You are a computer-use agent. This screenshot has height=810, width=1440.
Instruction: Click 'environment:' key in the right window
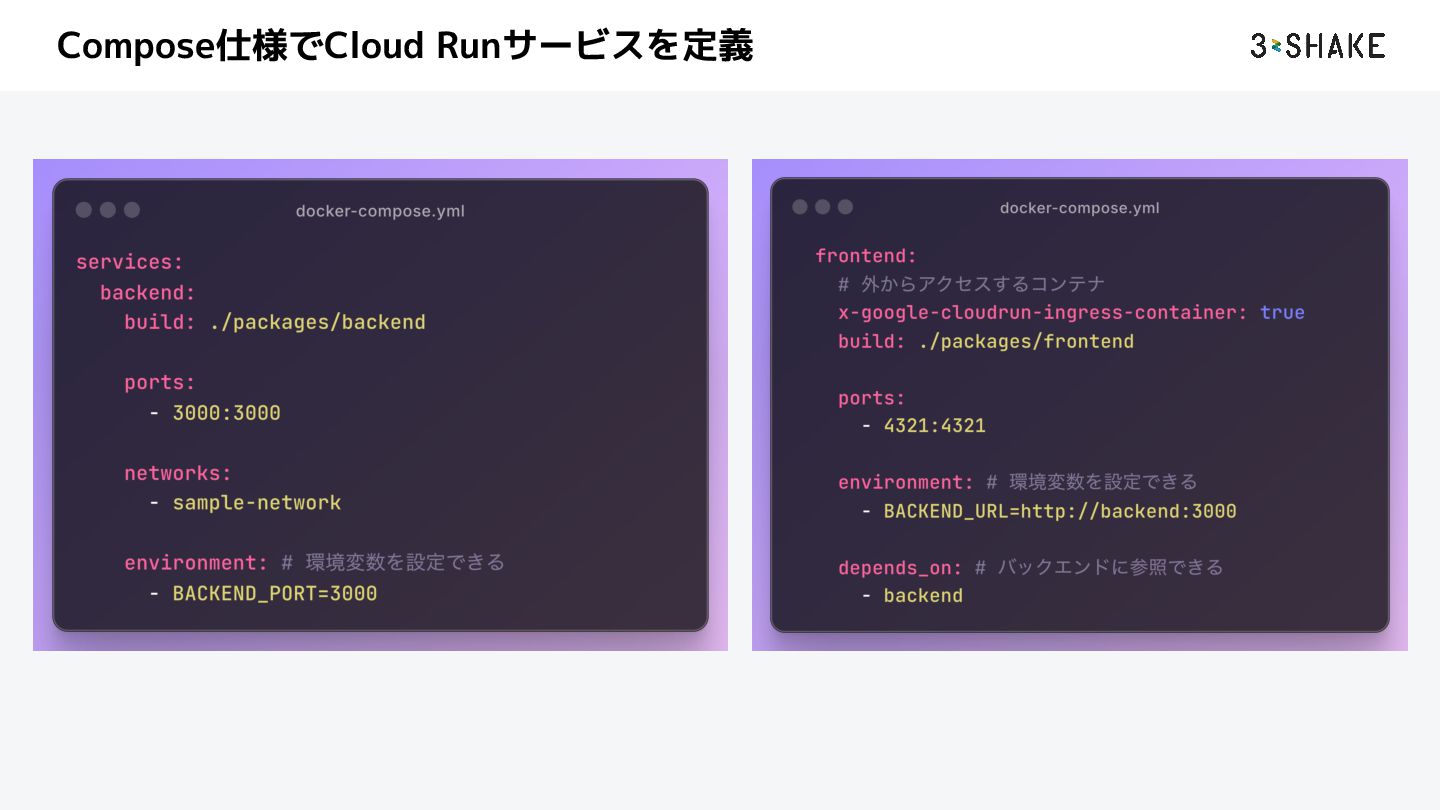[x=906, y=483]
